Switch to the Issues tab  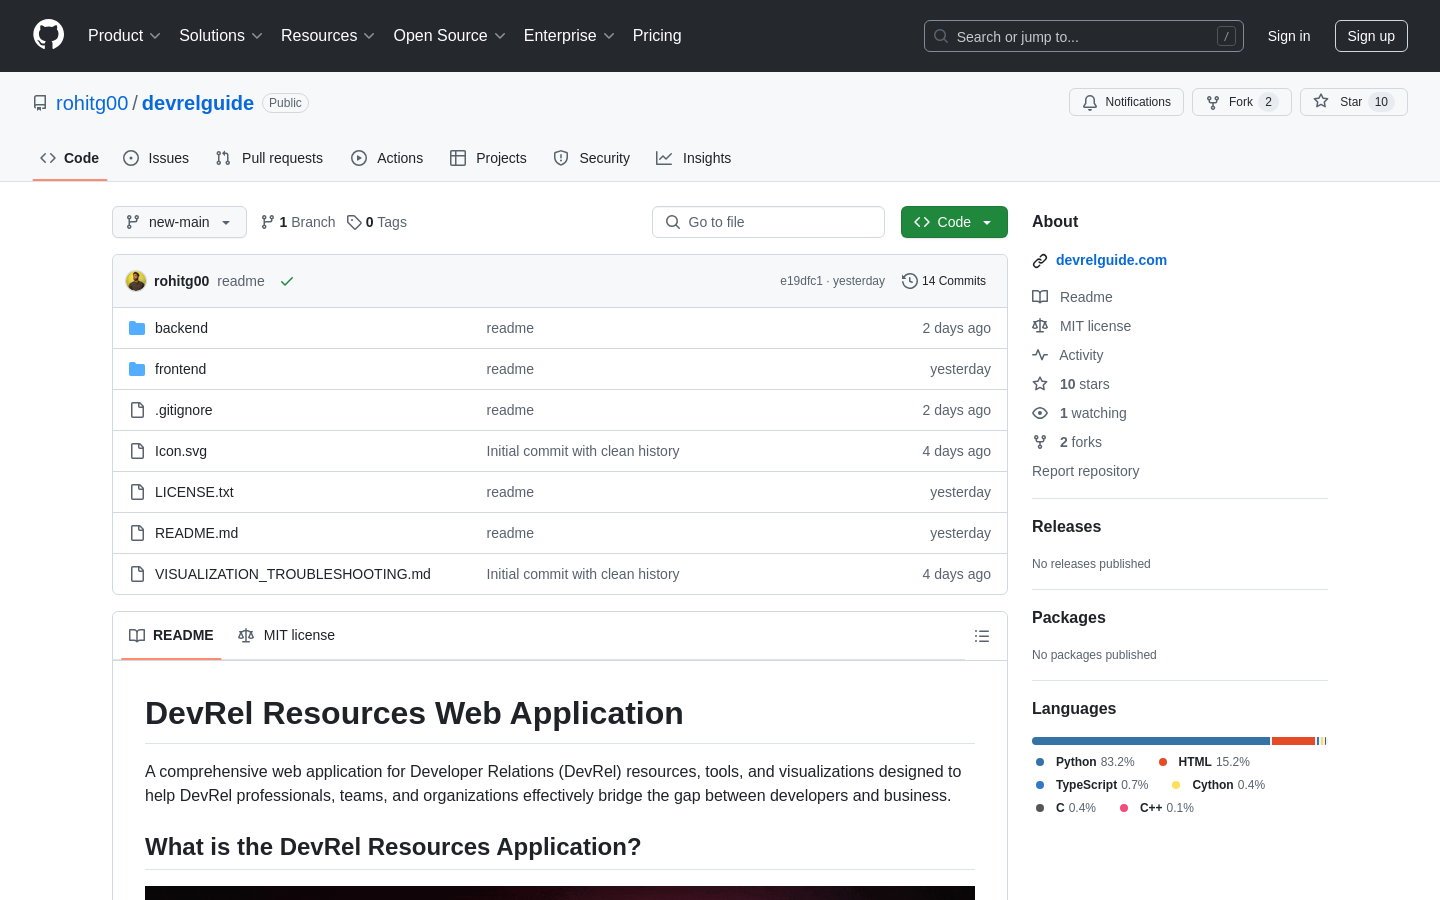156,158
